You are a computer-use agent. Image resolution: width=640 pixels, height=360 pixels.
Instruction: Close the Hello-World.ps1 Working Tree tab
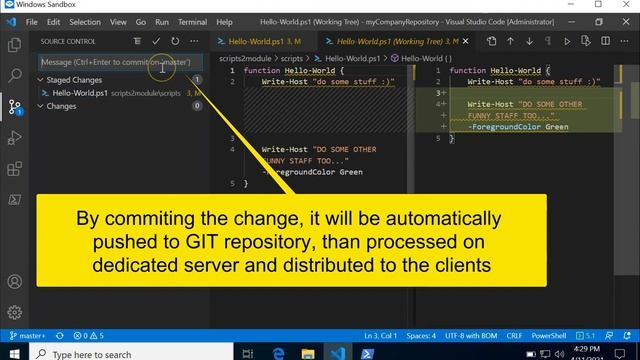point(465,41)
